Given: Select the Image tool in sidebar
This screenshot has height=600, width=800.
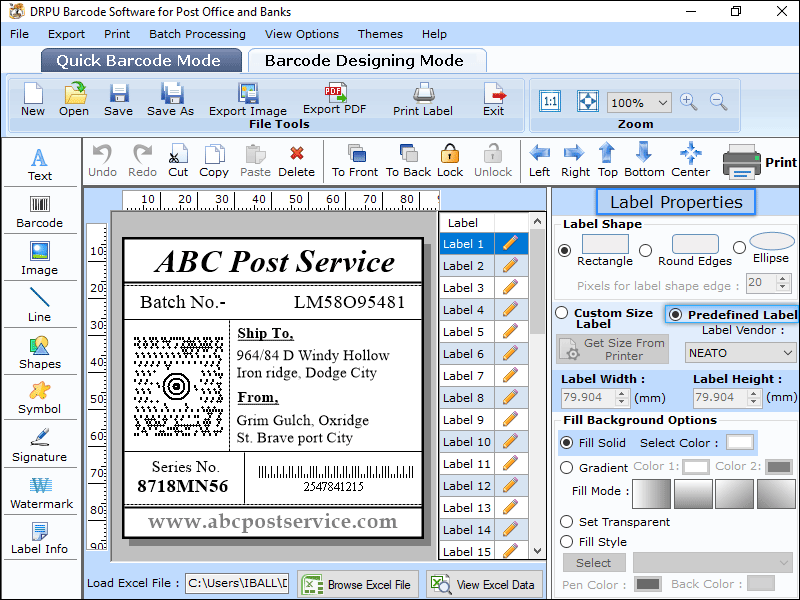Looking at the screenshot, I should click(39, 259).
